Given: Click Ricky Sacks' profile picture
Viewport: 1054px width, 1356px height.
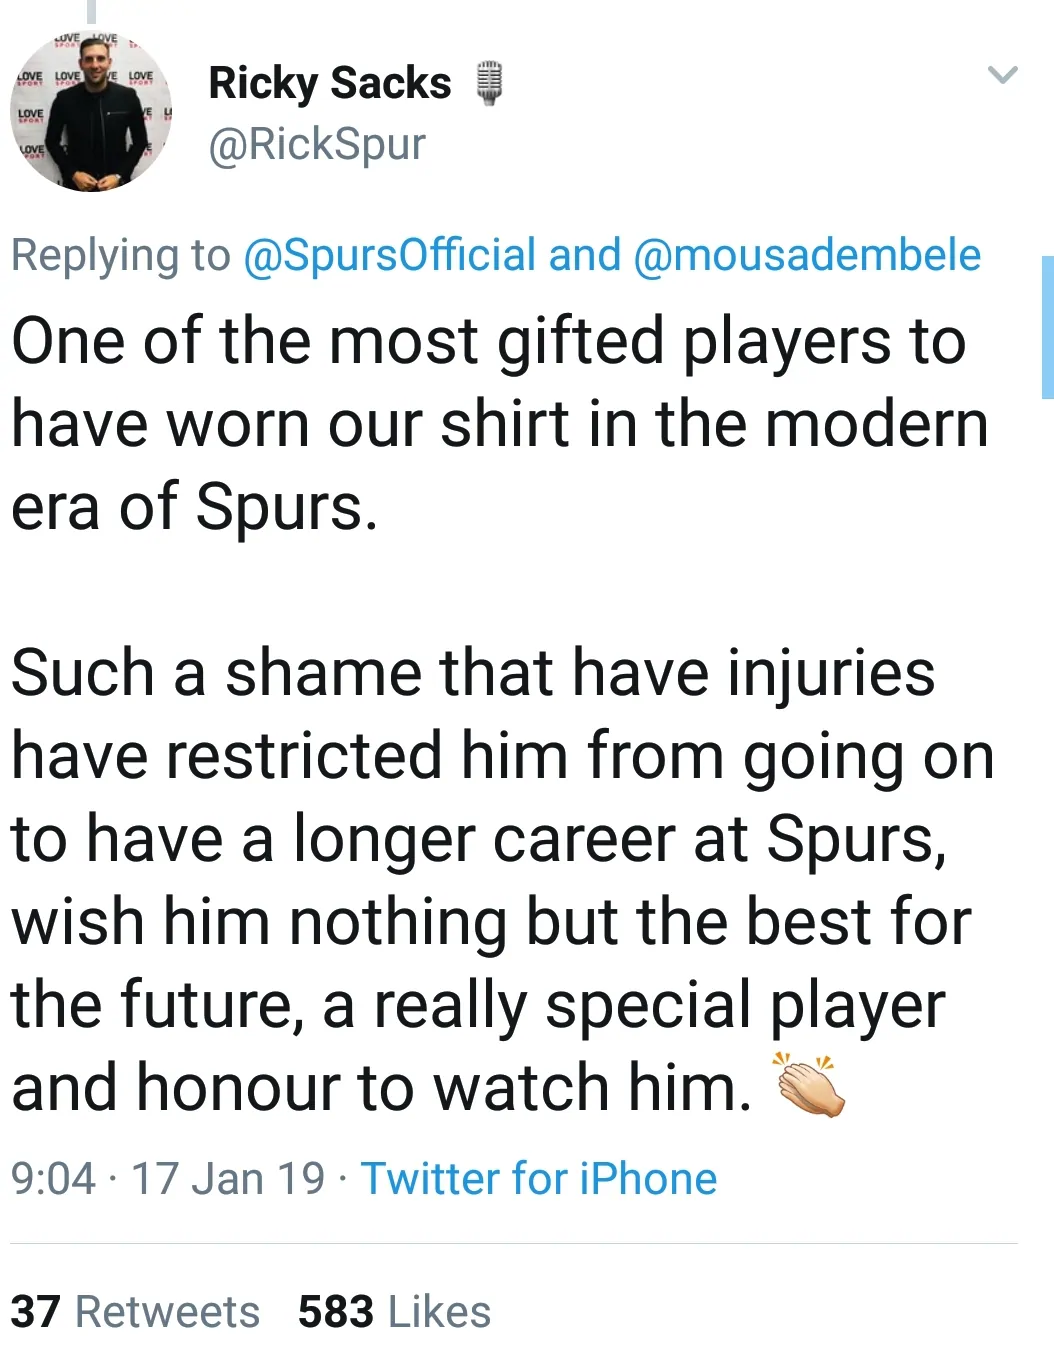Looking at the screenshot, I should click(91, 110).
